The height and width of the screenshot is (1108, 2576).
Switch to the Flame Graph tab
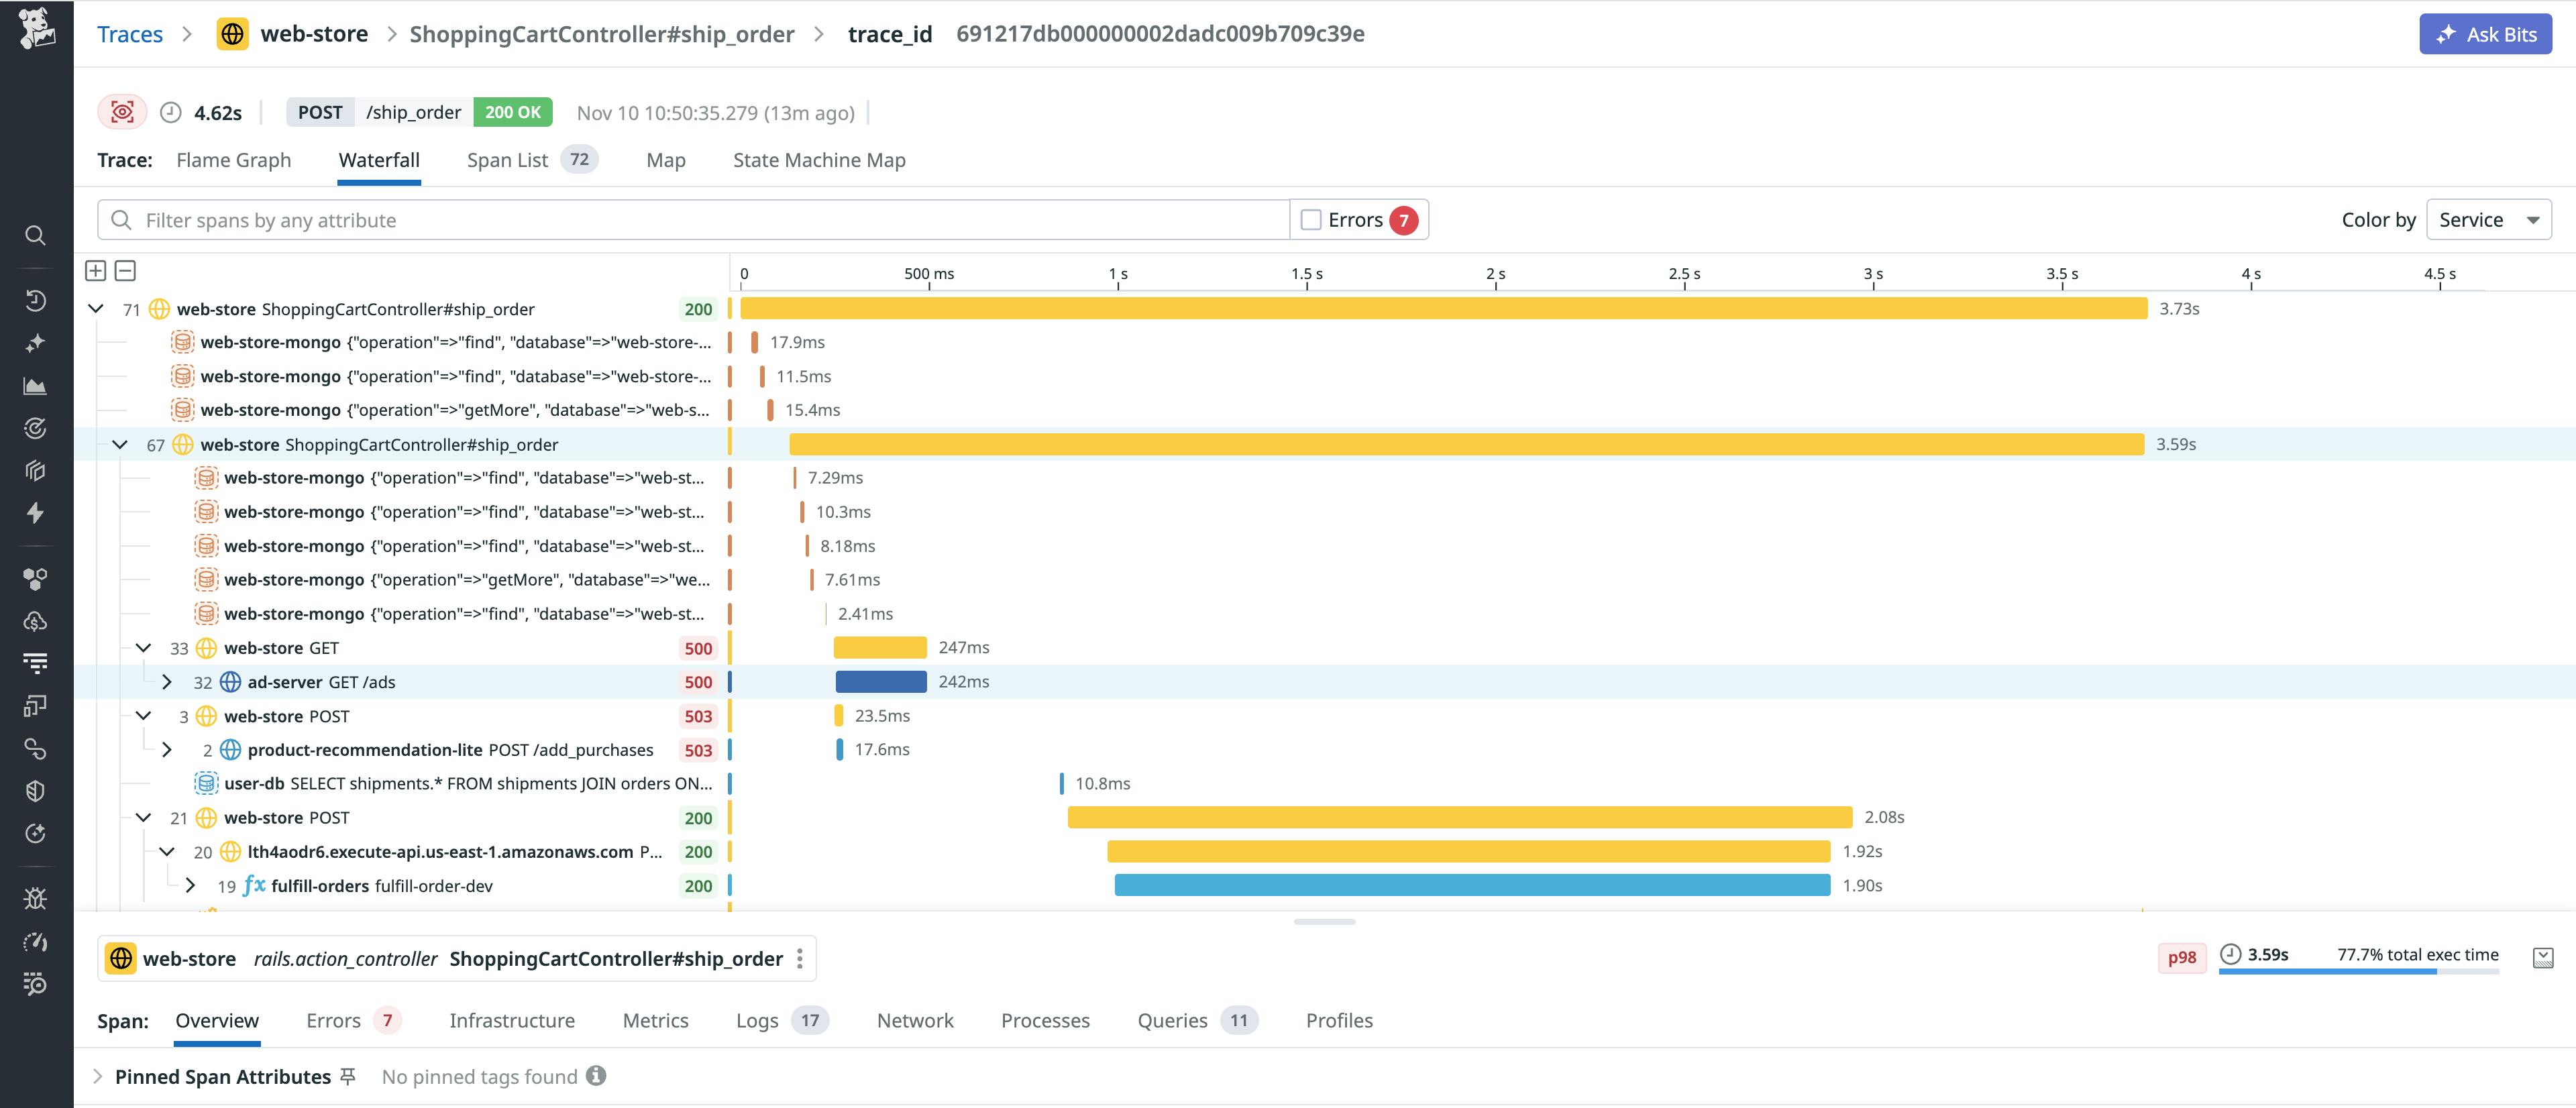point(233,159)
